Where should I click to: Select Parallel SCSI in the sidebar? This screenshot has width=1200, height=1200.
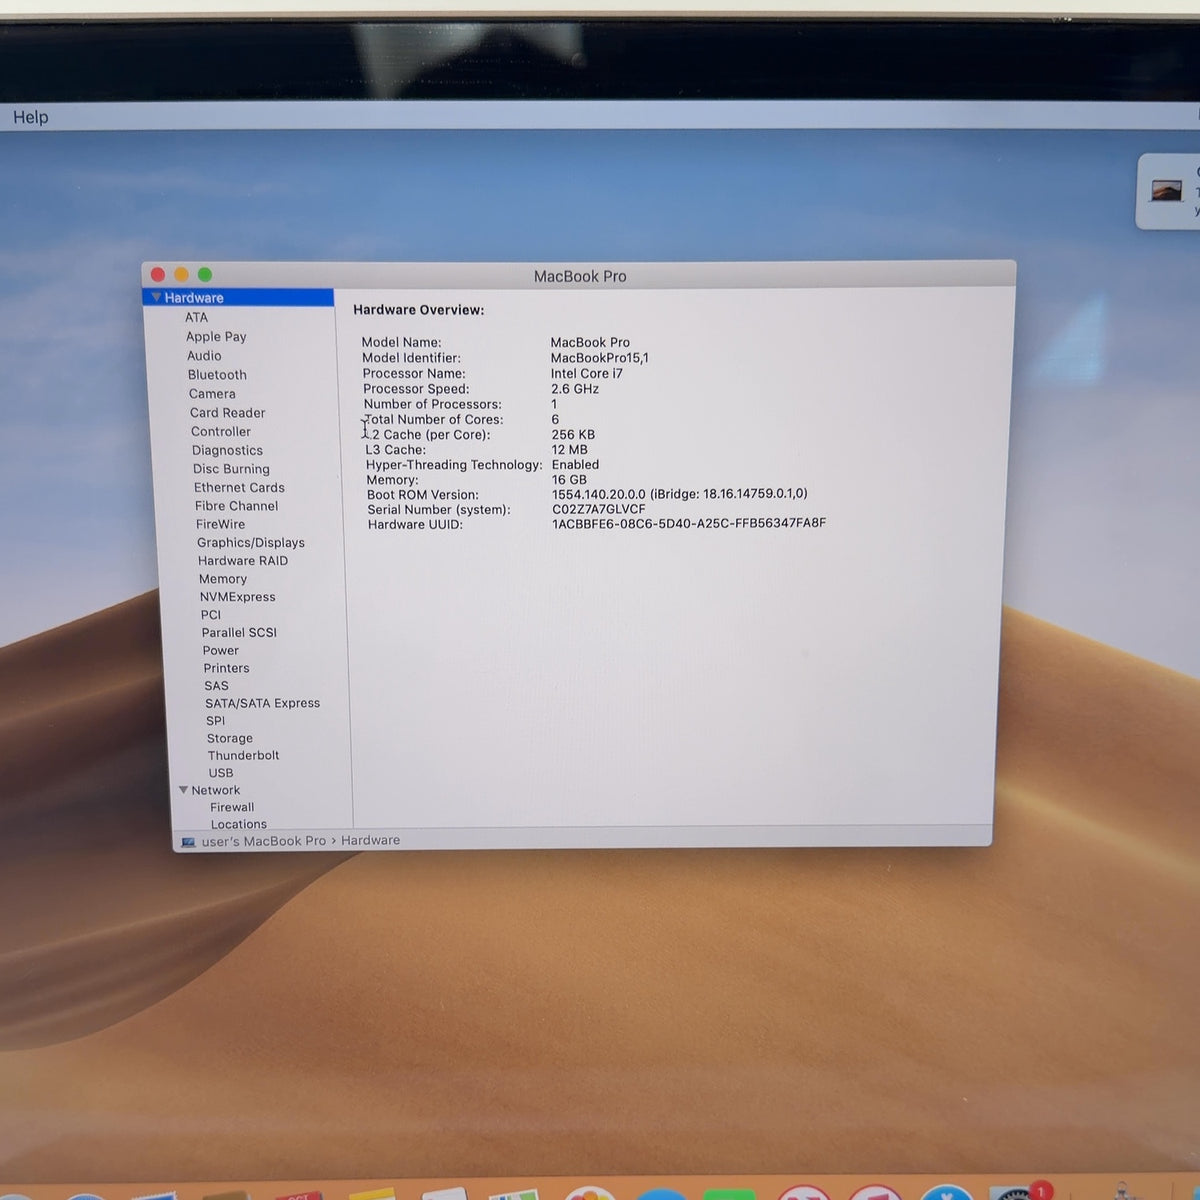[239, 633]
